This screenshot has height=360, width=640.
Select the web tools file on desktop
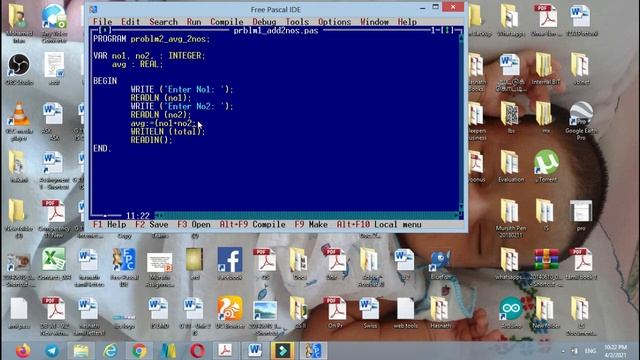pos(405,312)
